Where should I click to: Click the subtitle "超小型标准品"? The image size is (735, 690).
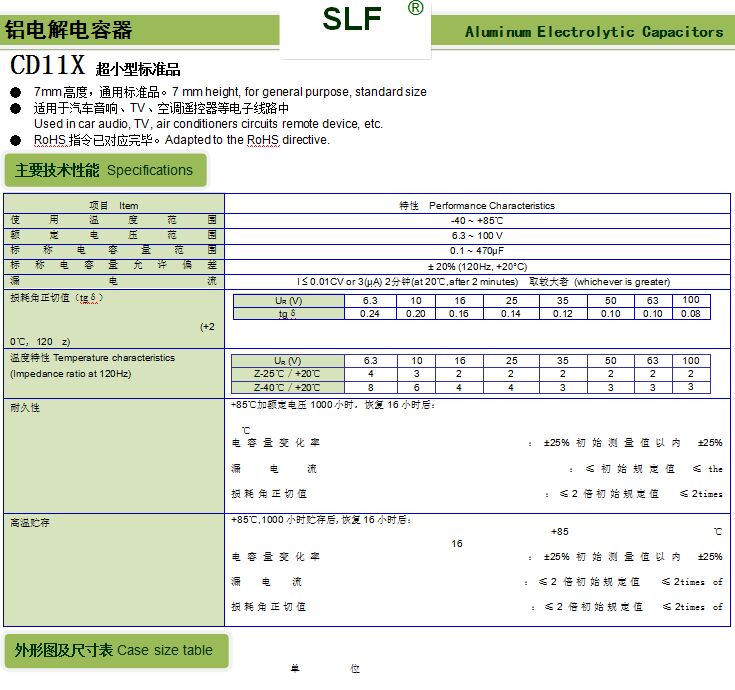tap(138, 69)
